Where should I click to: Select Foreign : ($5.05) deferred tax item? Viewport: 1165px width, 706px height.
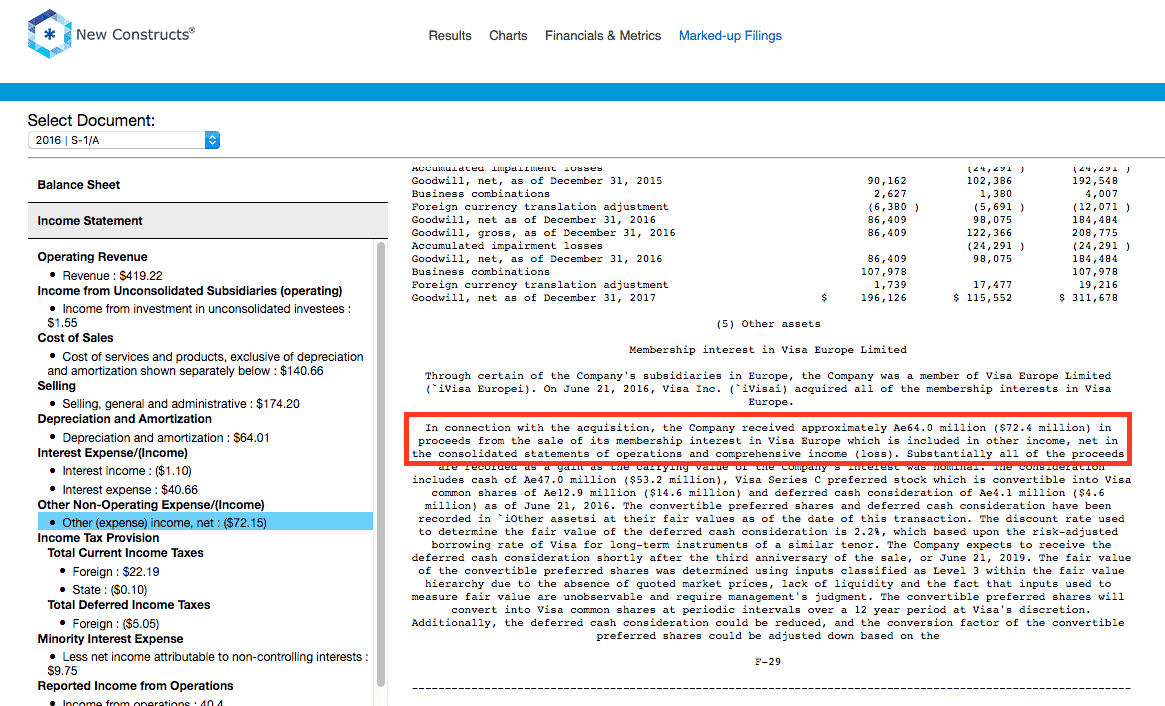(116, 624)
